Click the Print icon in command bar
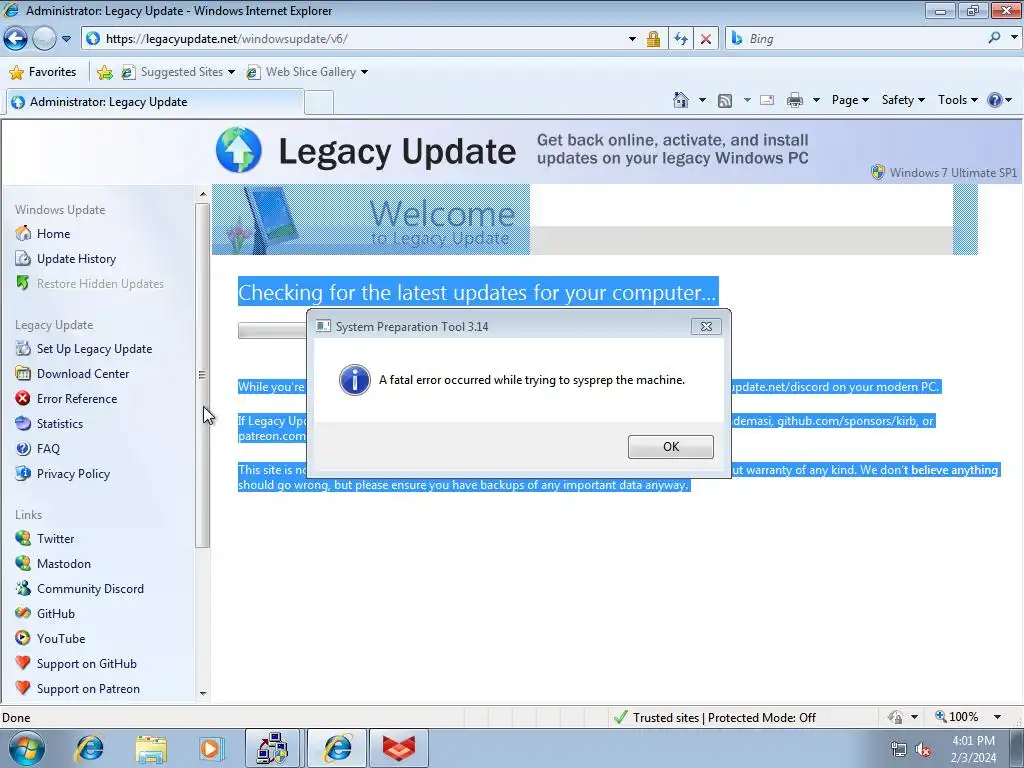The width and height of the screenshot is (1024, 768). 795,100
